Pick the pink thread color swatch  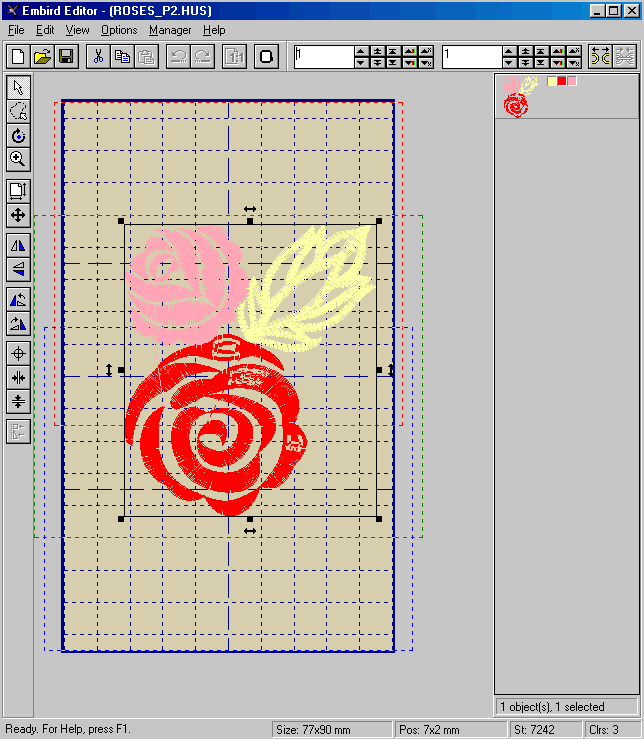pos(572,81)
